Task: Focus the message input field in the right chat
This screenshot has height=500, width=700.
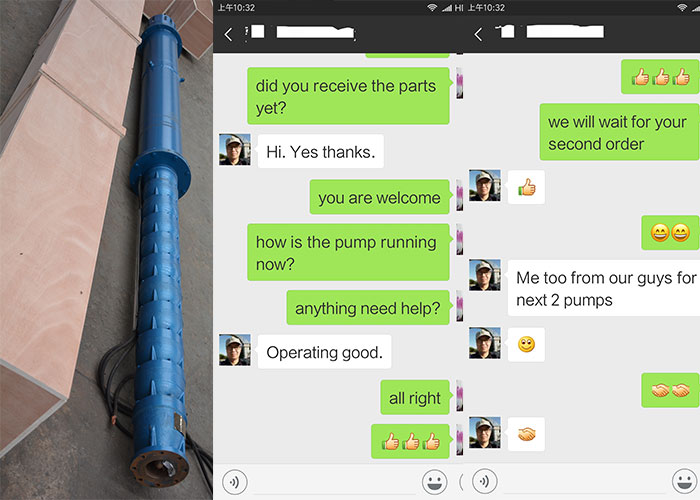Action: (584, 482)
